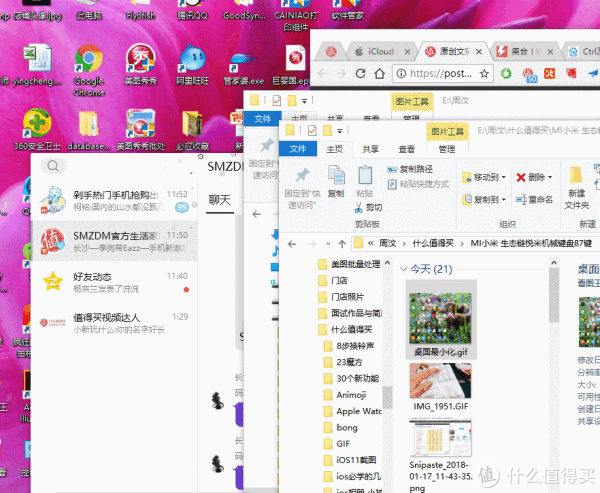Click 周汶 in Explorer breadcrumb

pyautogui.click(x=387, y=243)
